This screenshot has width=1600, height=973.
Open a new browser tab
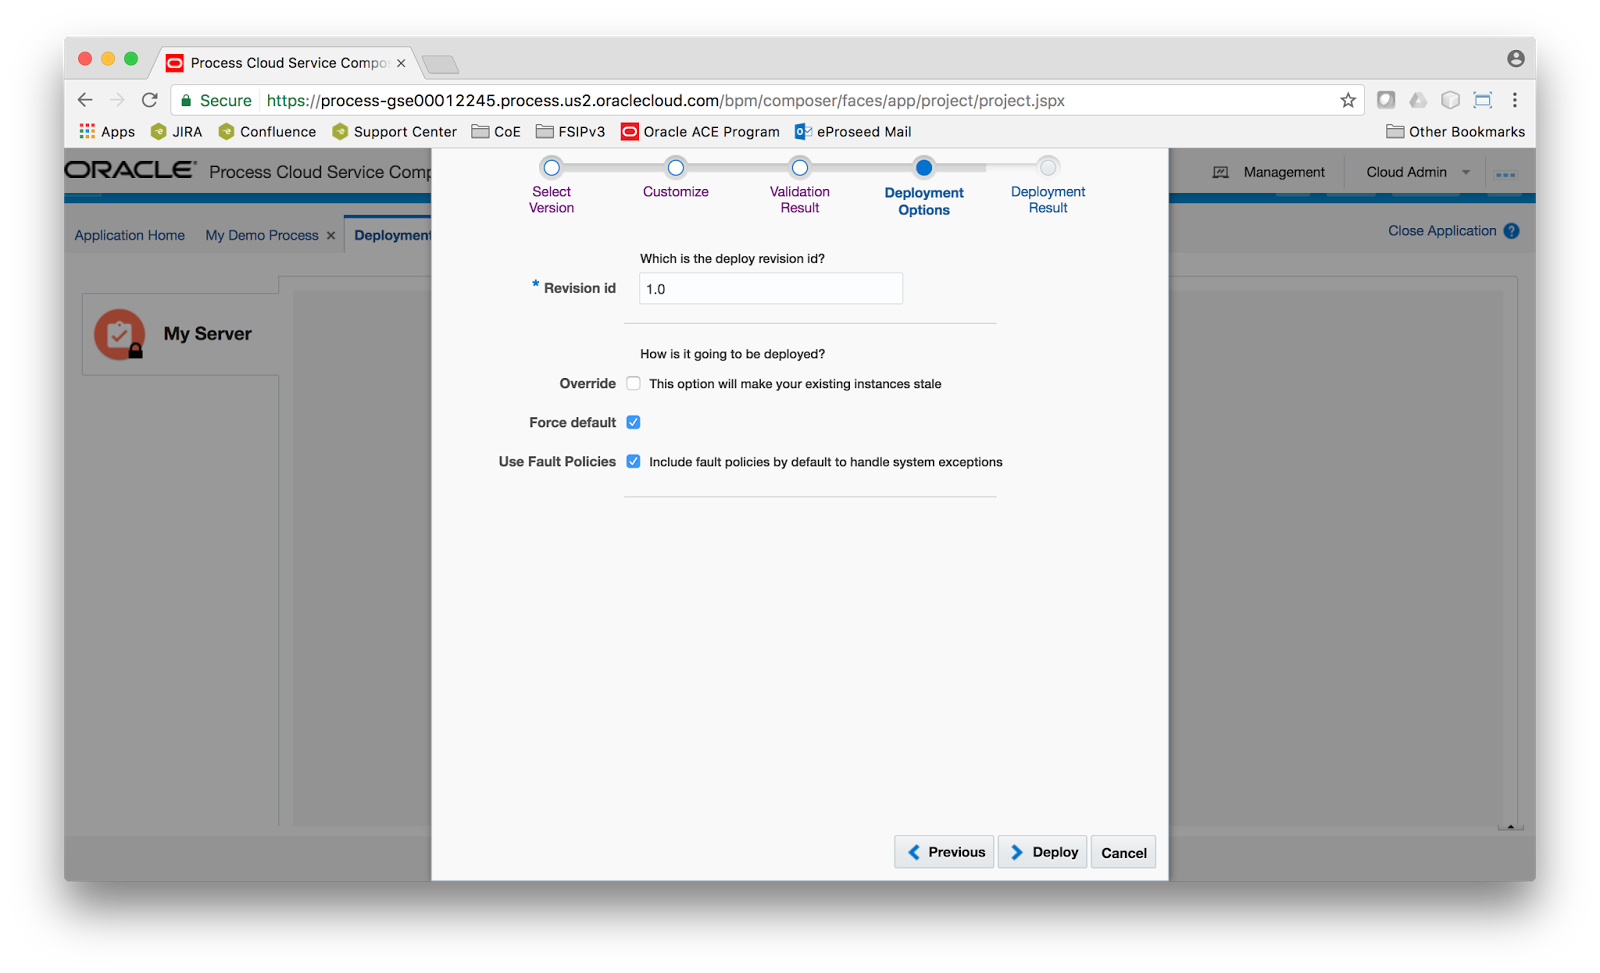[x=440, y=65]
